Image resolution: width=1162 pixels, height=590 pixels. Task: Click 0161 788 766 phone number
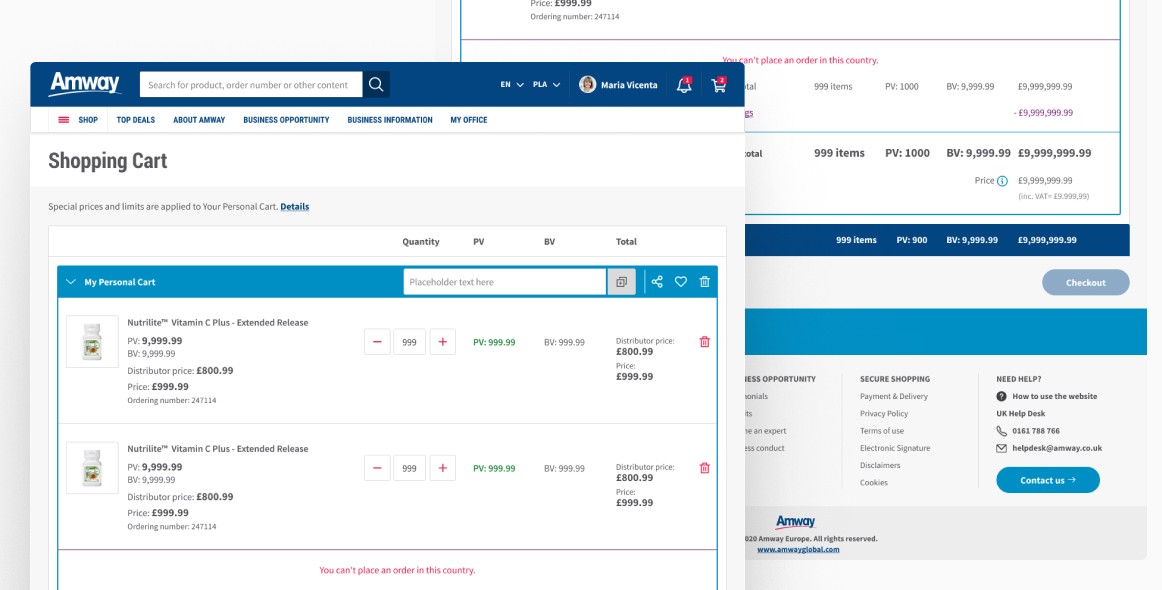pos(1036,431)
